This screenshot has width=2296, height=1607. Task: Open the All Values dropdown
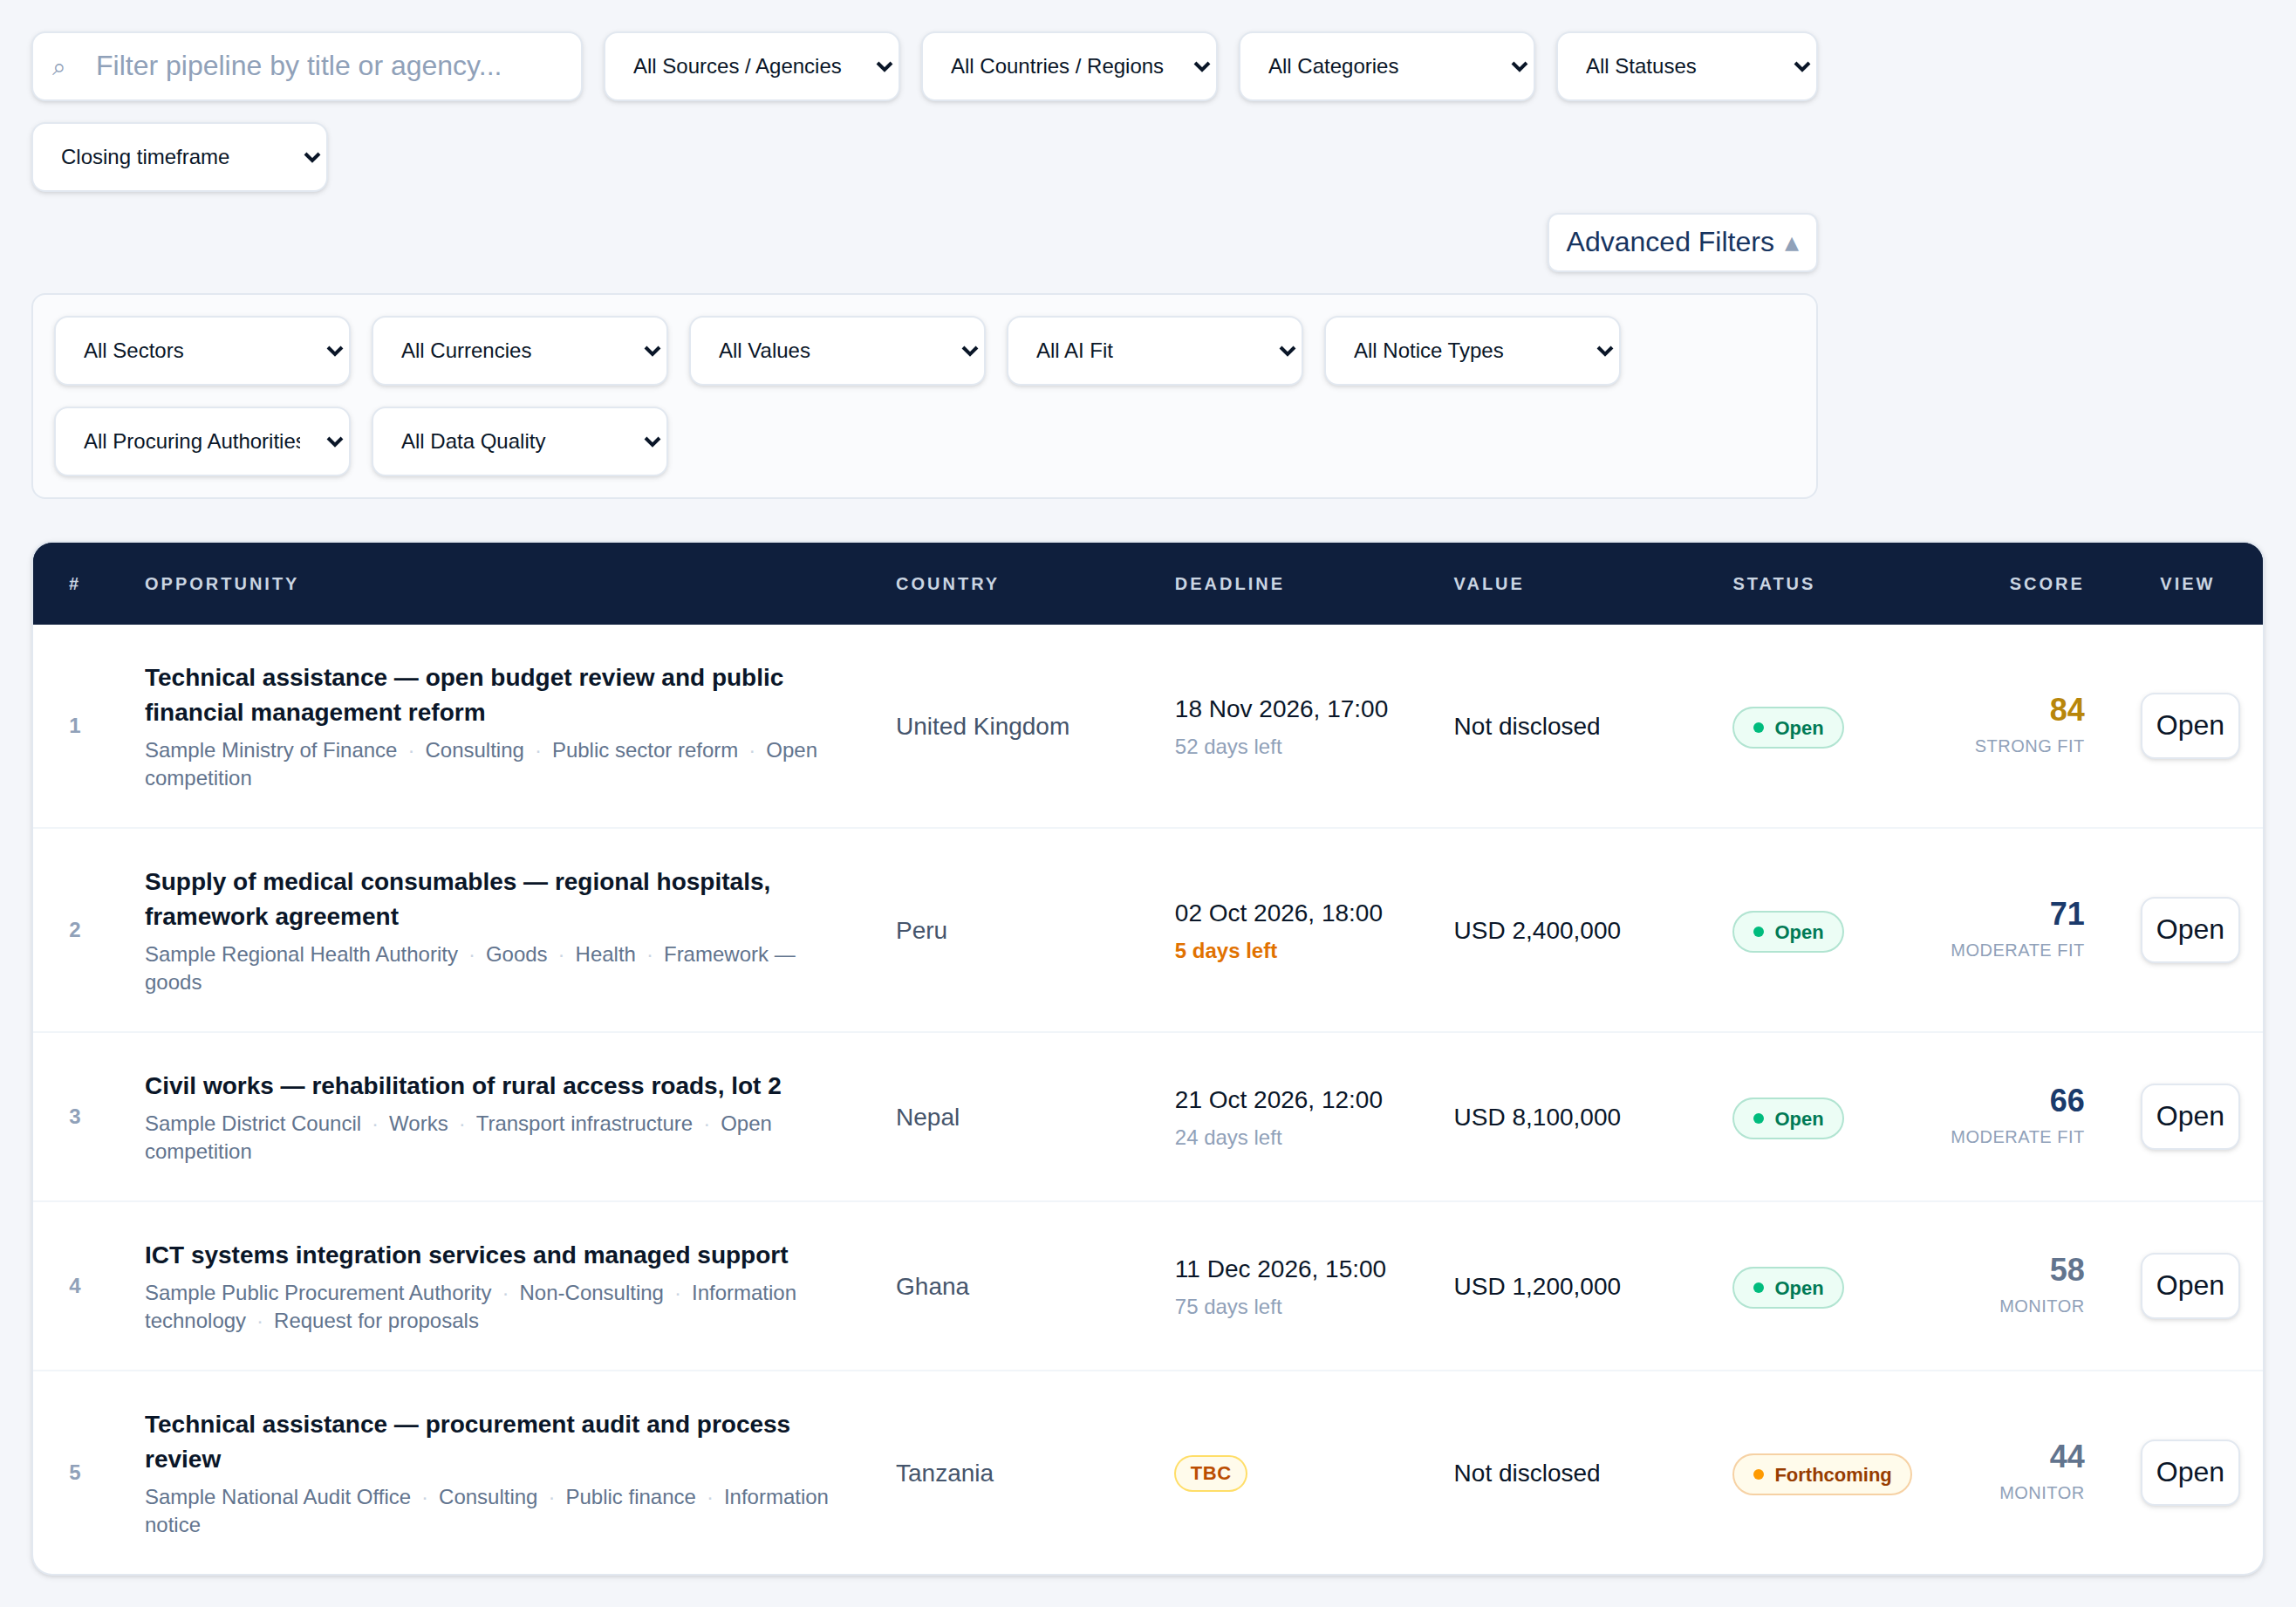pyautogui.click(x=838, y=351)
